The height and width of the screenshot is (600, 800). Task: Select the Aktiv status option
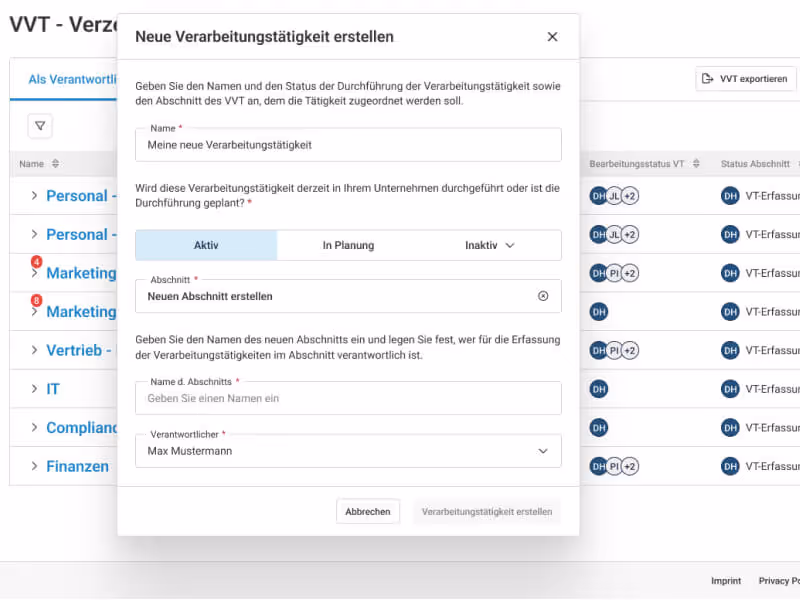point(206,245)
